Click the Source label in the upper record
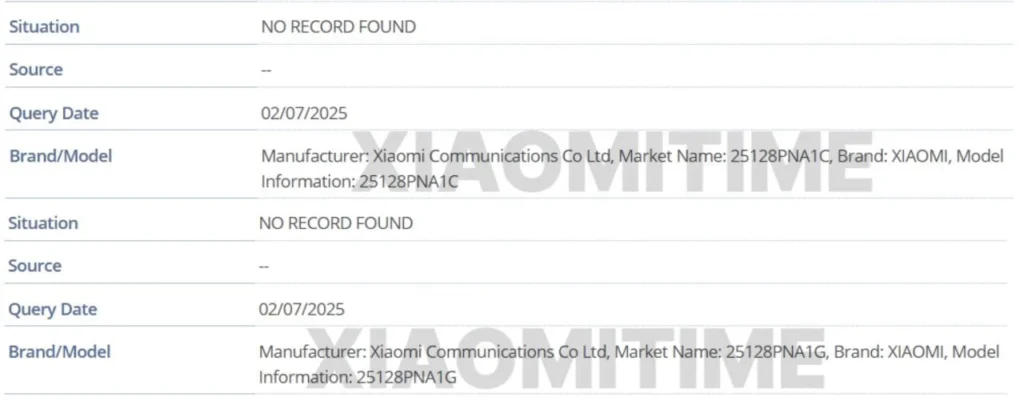Viewport: 1024px width, 401px height. pos(36,70)
